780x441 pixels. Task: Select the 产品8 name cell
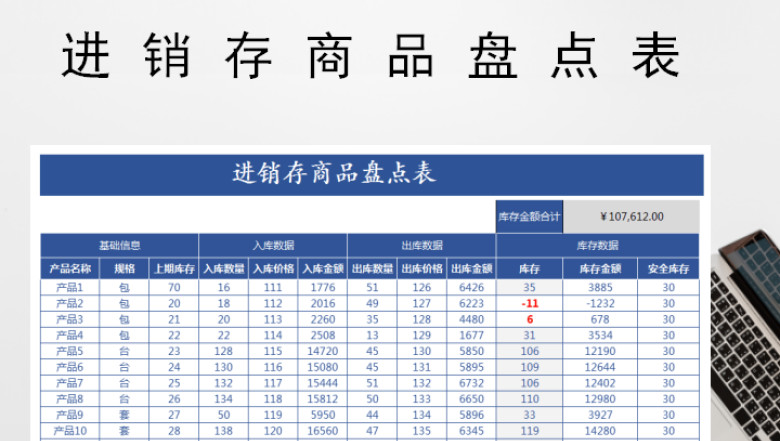coord(70,399)
